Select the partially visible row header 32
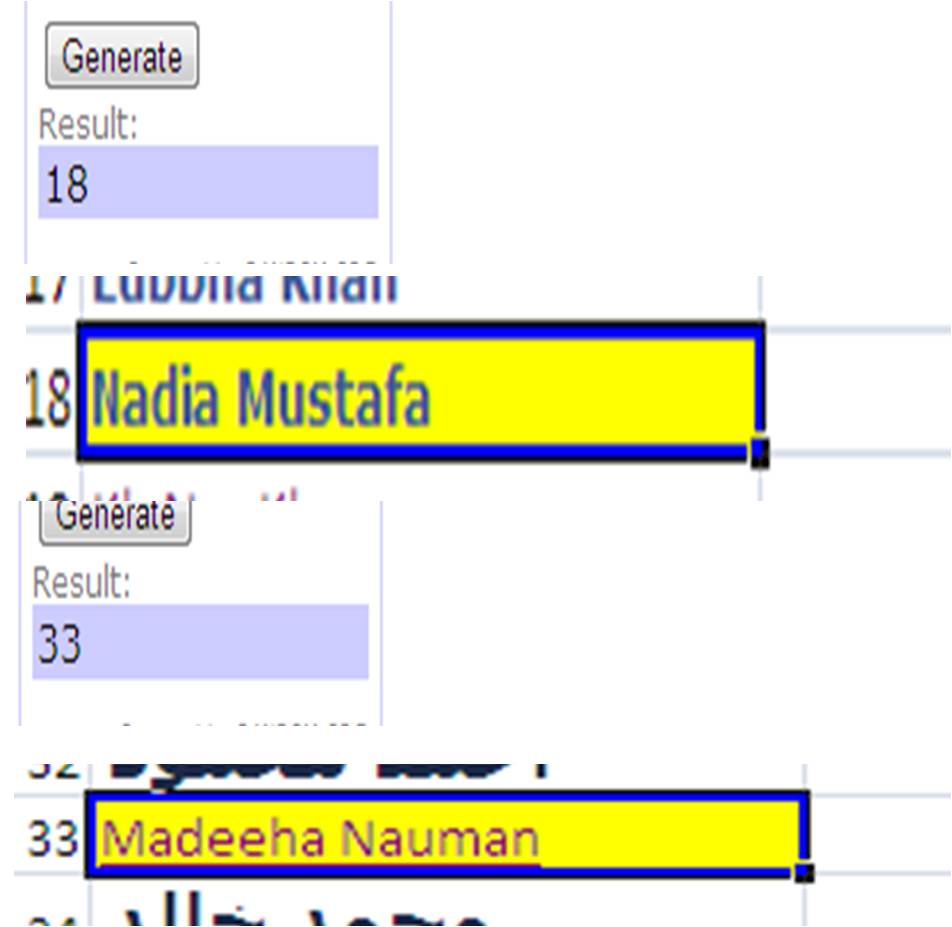The image size is (952, 927). pos(54,771)
